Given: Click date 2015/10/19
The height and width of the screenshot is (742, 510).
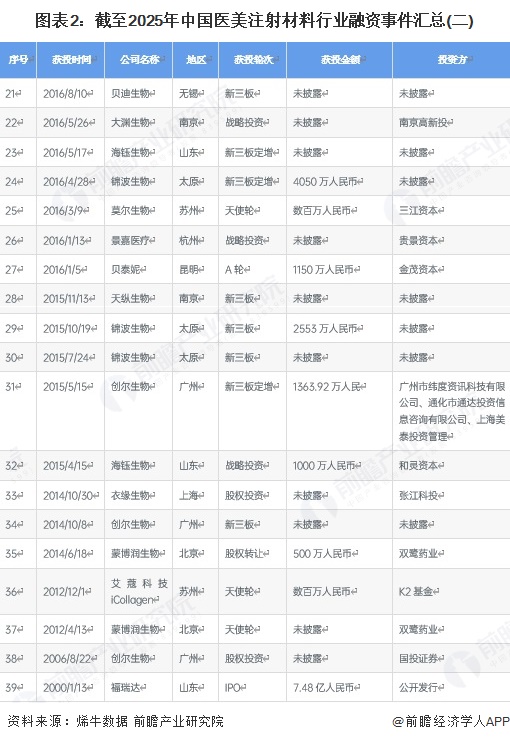Looking at the screenshot, I should tap(70, 328).
